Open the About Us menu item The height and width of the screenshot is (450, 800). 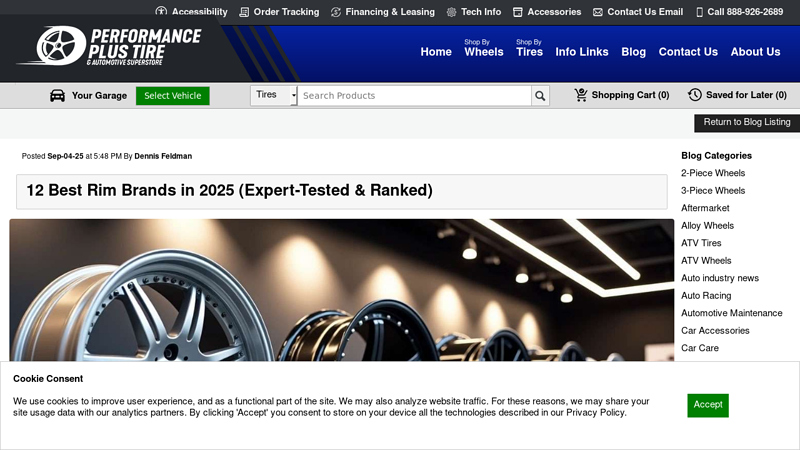click(x=756, y=52)
